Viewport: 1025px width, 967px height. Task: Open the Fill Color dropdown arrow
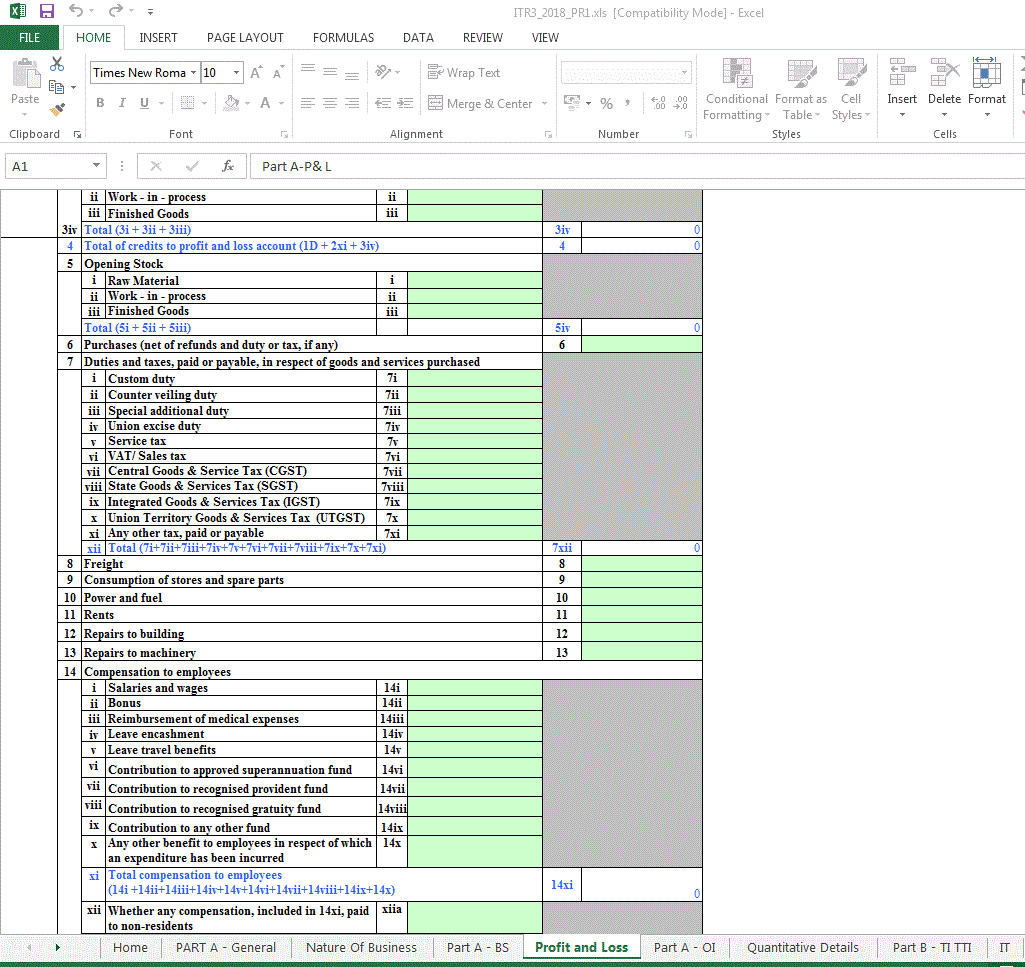coord(247,103)
